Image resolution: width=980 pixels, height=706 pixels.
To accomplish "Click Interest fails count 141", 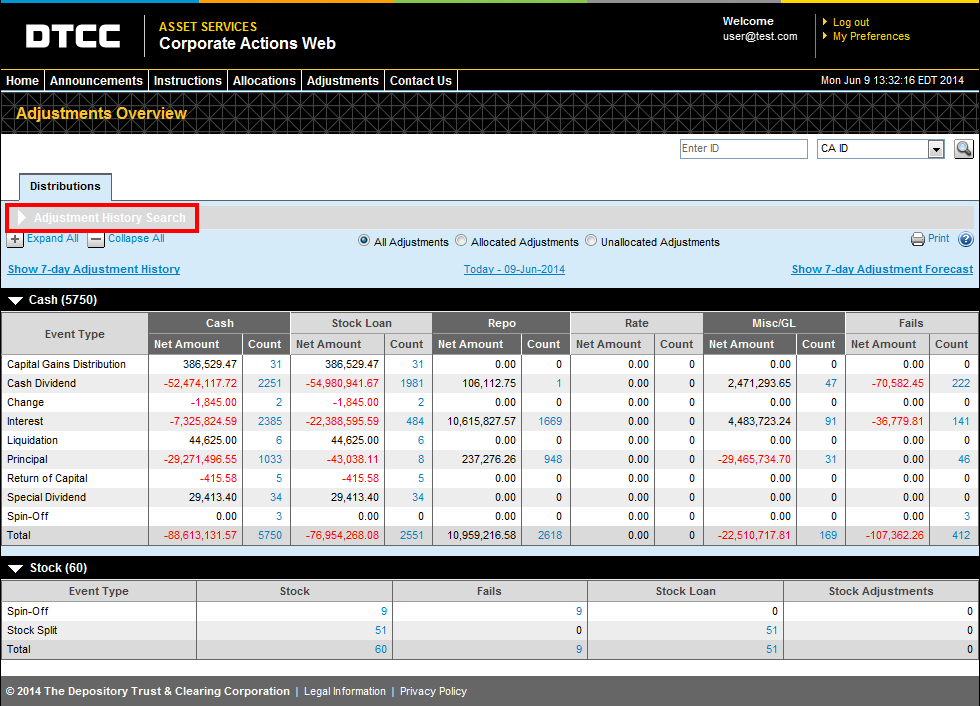I will point(961,422).
